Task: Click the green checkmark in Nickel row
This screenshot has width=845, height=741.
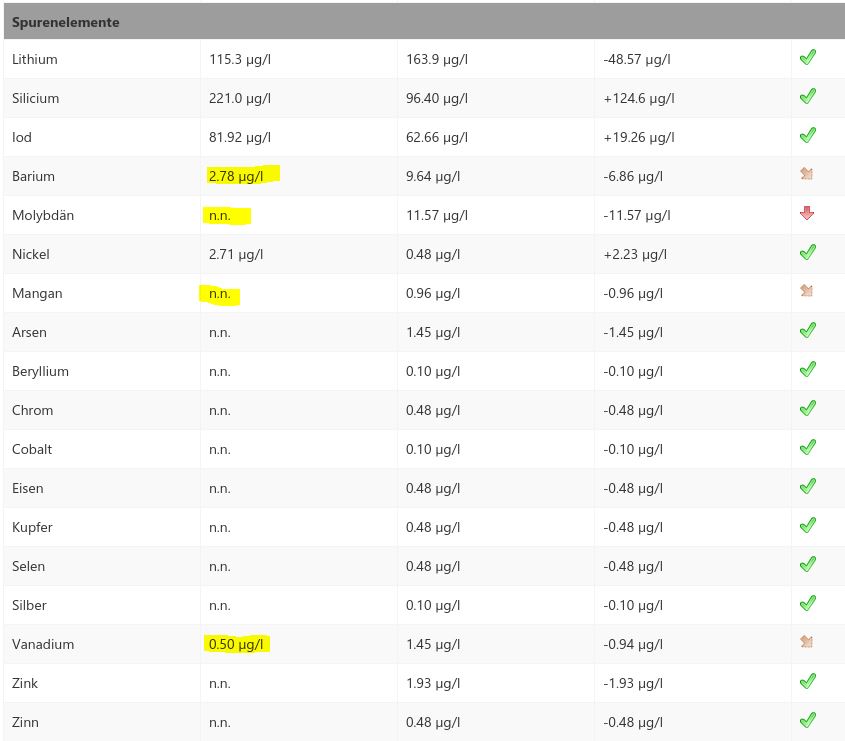Action: click(807, 253)
